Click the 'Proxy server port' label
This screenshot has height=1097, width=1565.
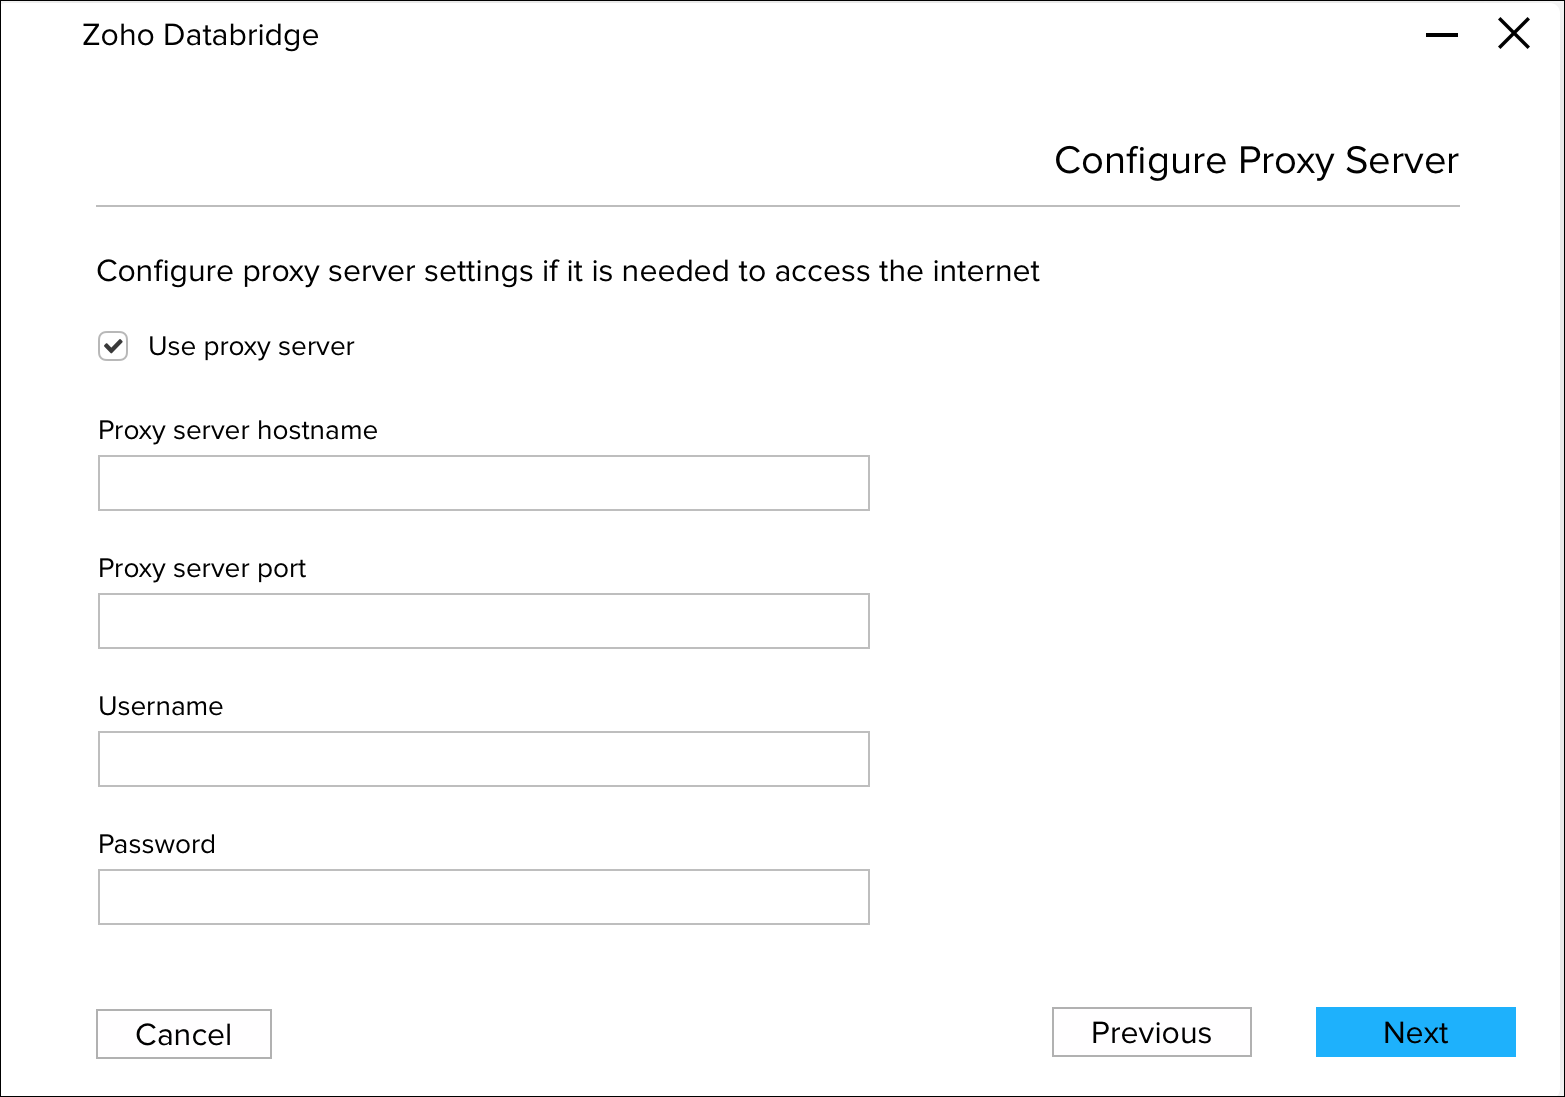point(202,569)
